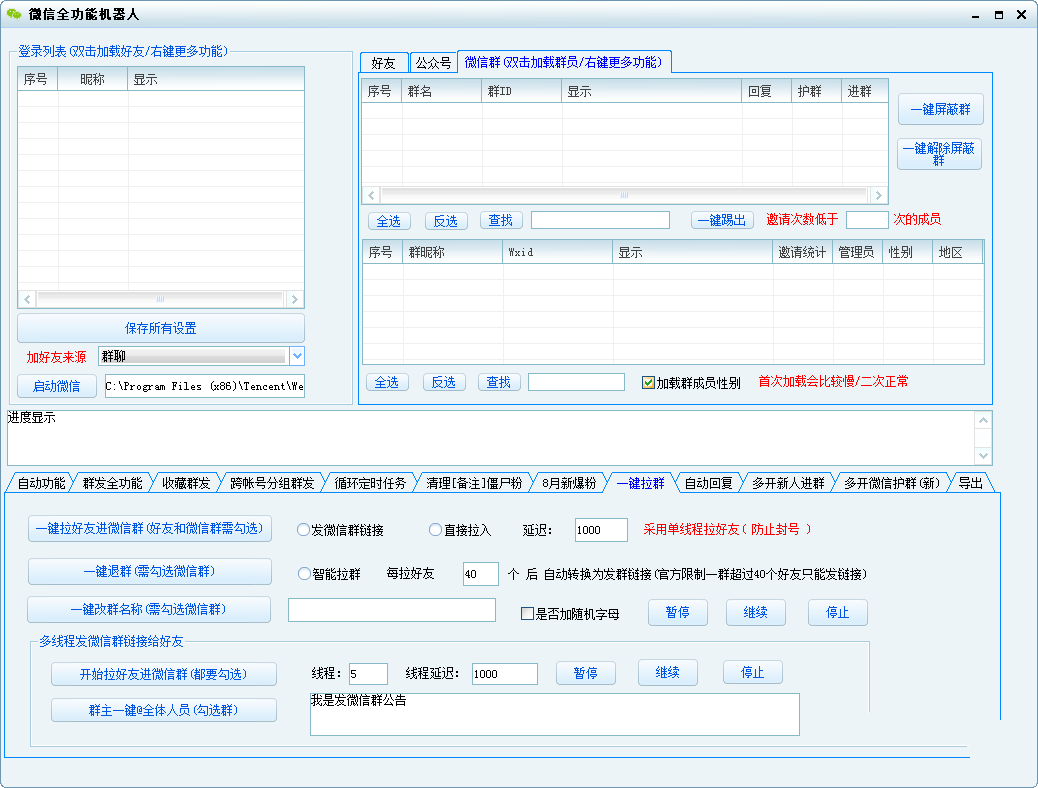Click the horizontal scrollbar under 群名 table
The width and height of the screenshot is (1038, 788).
pyautogui.click(x=624, y=195)
